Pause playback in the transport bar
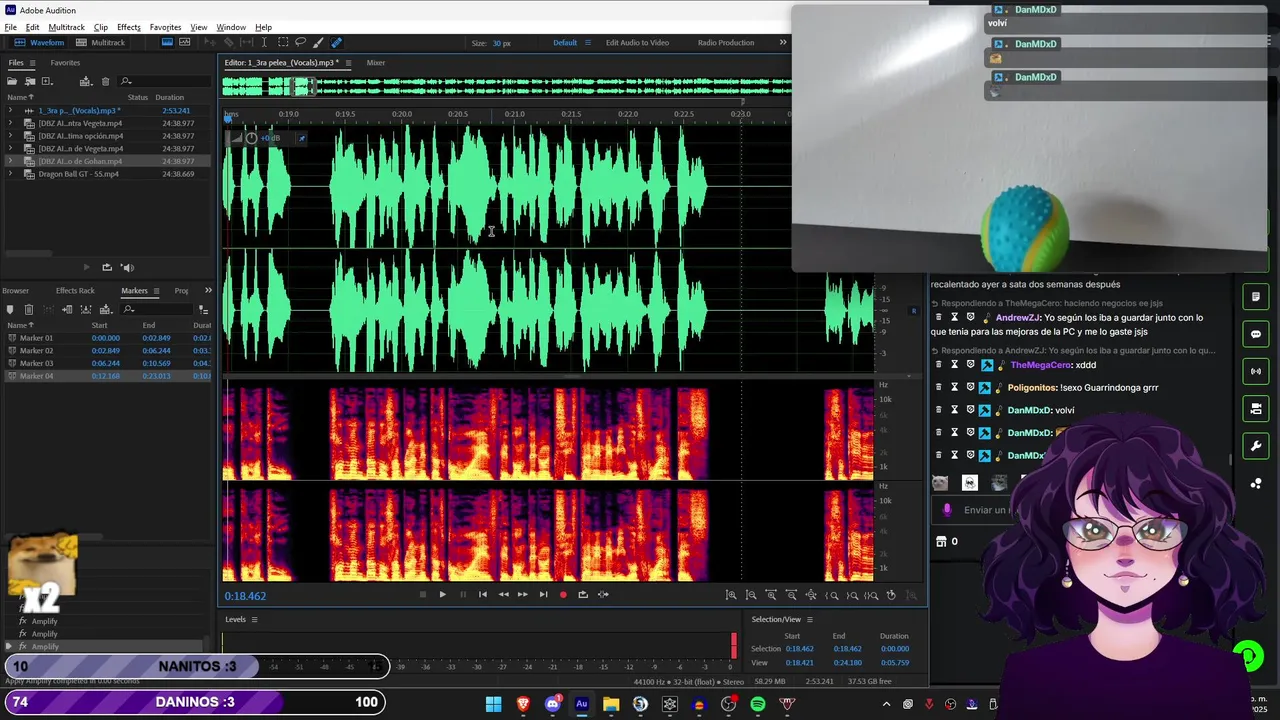 coord(462,595)
